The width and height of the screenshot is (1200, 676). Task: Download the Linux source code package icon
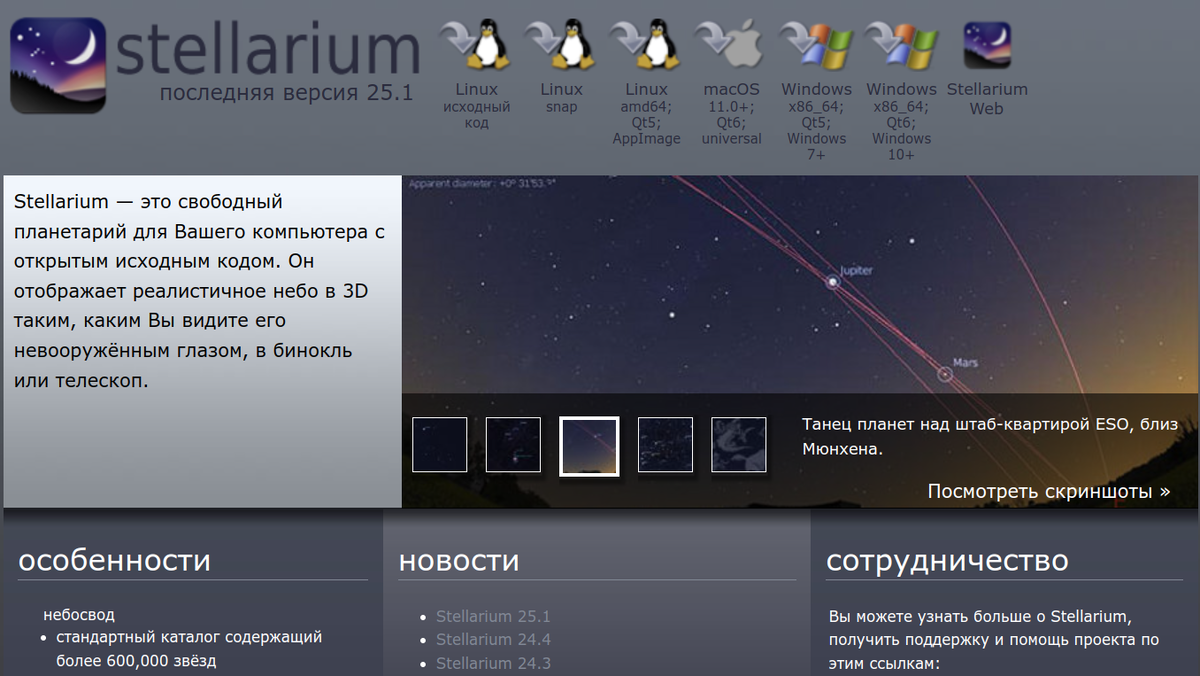pos(476,44)
